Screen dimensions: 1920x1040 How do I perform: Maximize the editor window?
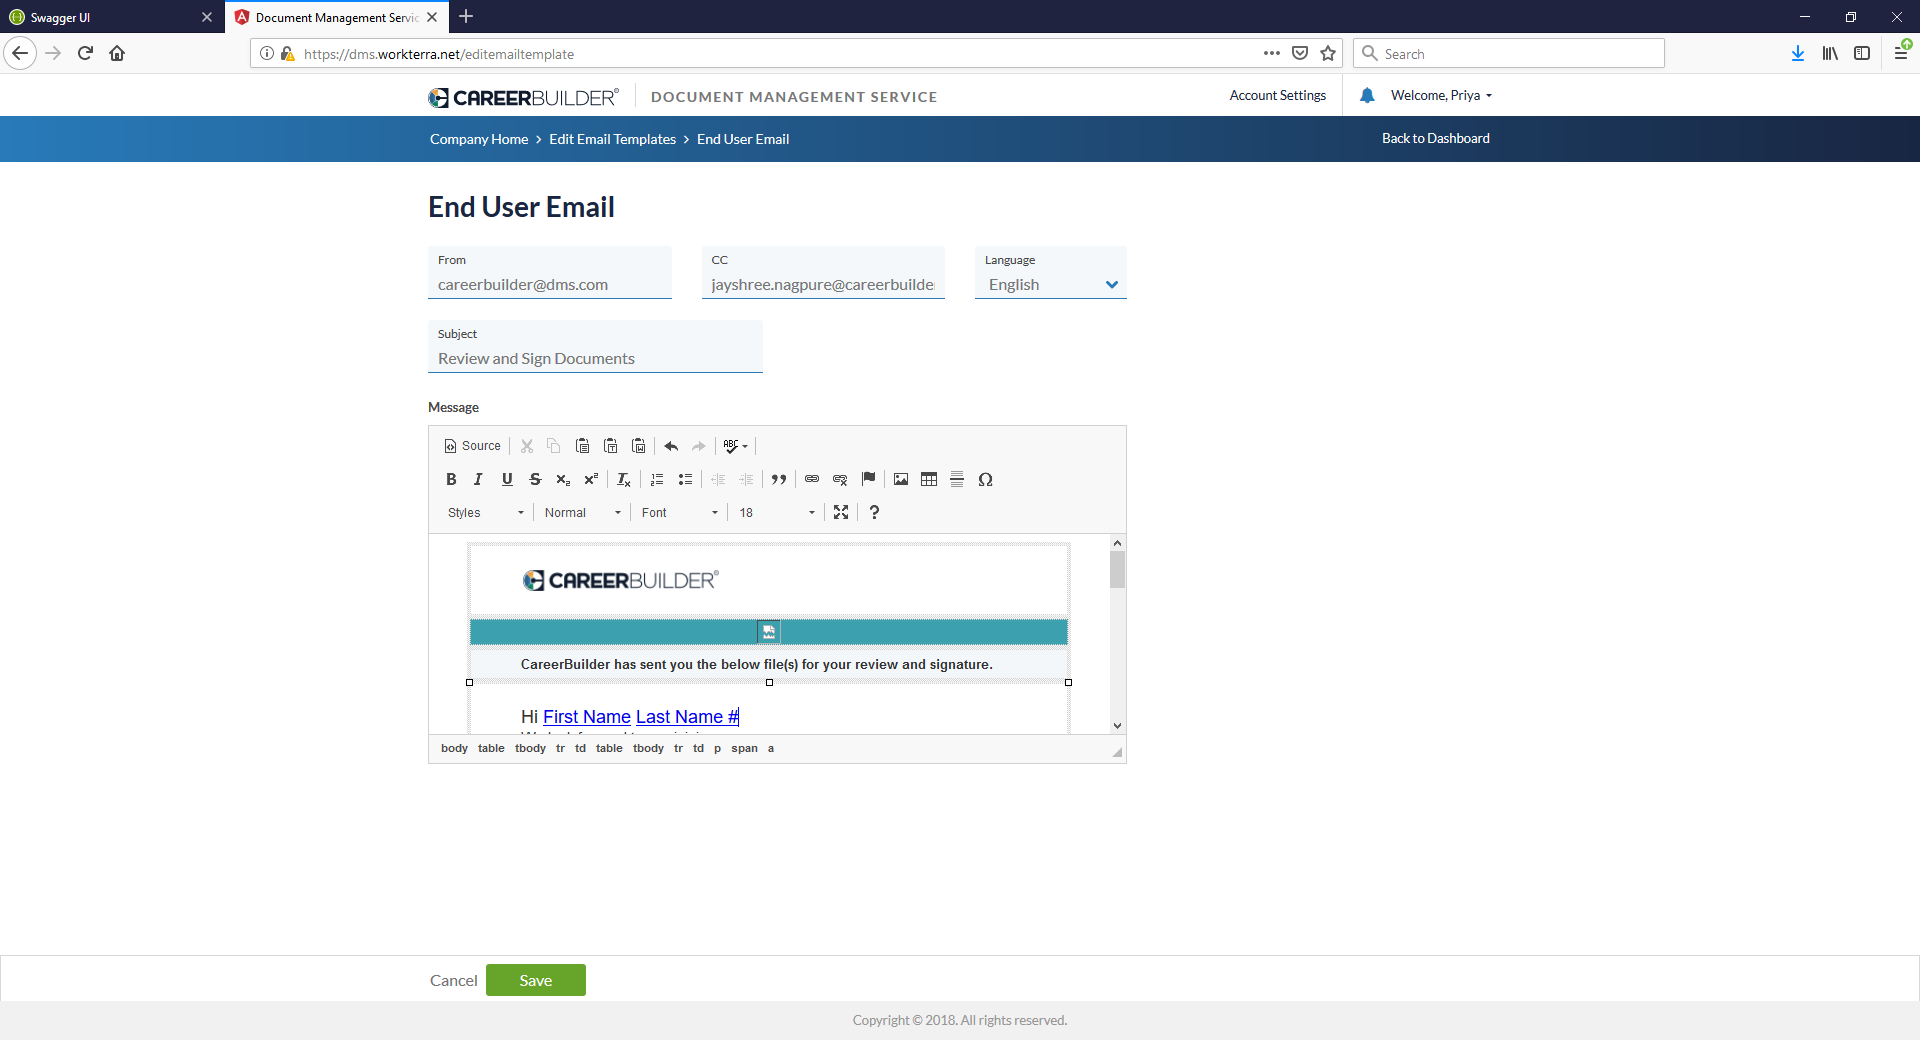(841, 512)
